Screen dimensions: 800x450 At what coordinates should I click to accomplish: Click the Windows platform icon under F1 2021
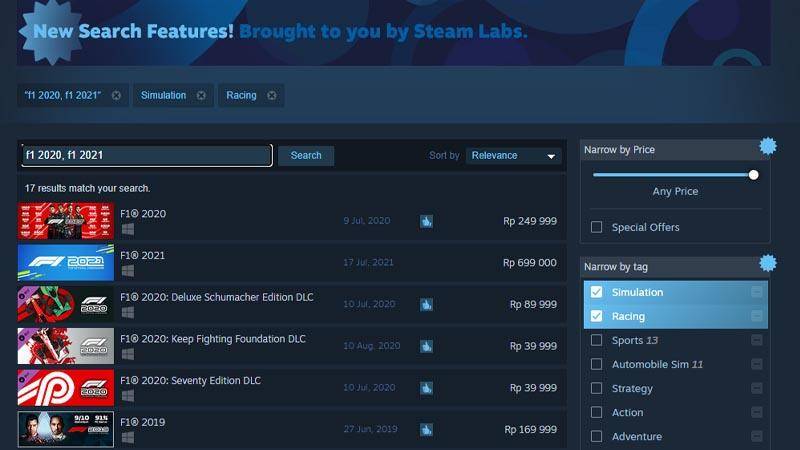click(128, 271)
